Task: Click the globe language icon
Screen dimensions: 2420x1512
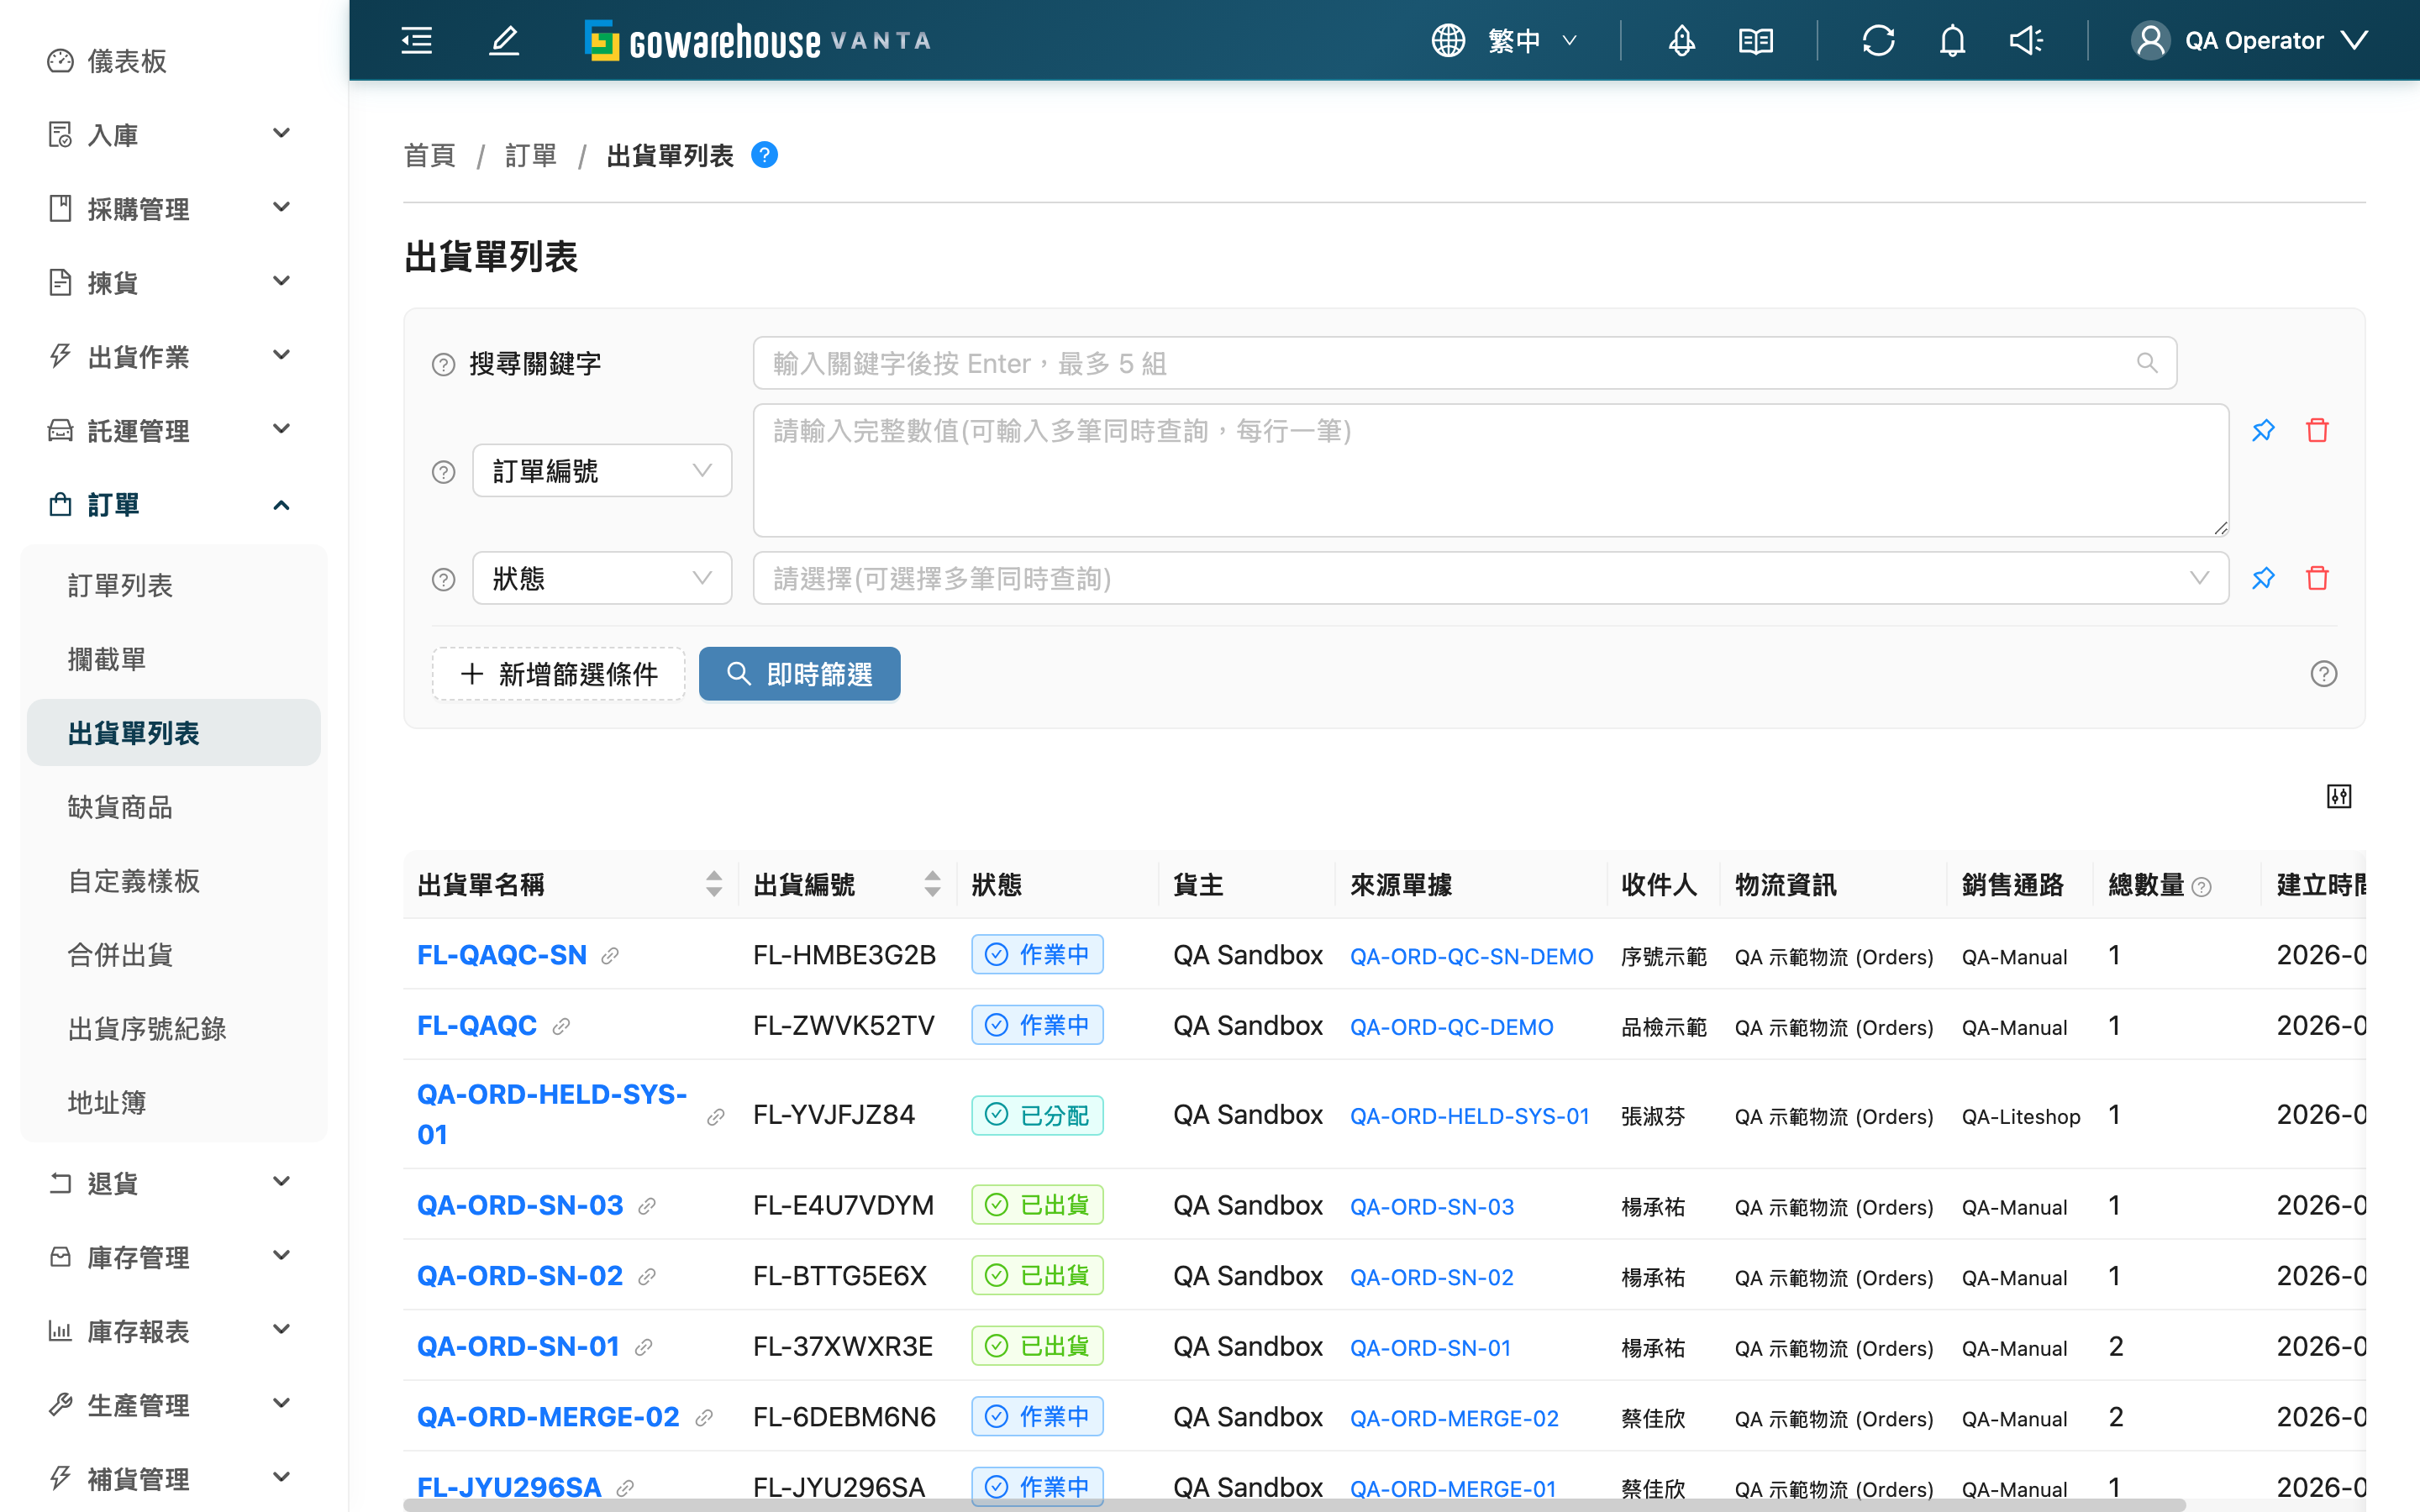Action: pyautogui.click(x=1447, y=40)
